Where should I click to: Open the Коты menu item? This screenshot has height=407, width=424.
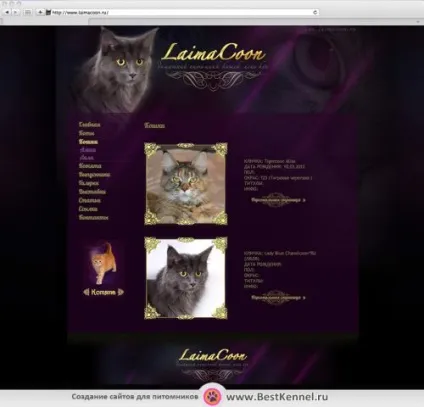point(86,133)
